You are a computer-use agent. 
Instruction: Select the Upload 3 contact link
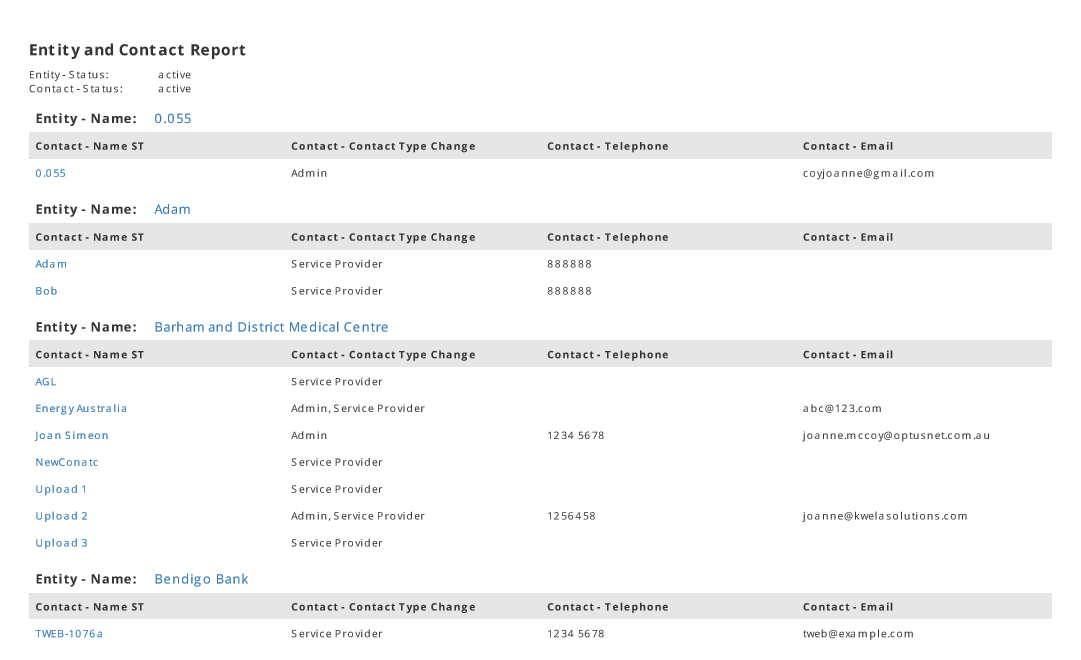[61, 544]
